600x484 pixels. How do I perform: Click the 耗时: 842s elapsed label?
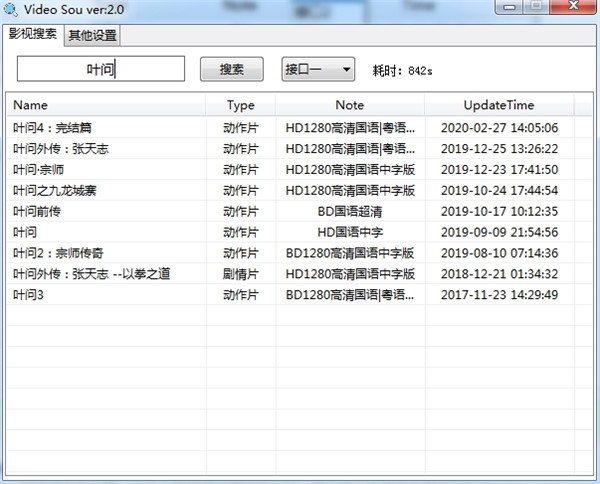coord(403,70)
